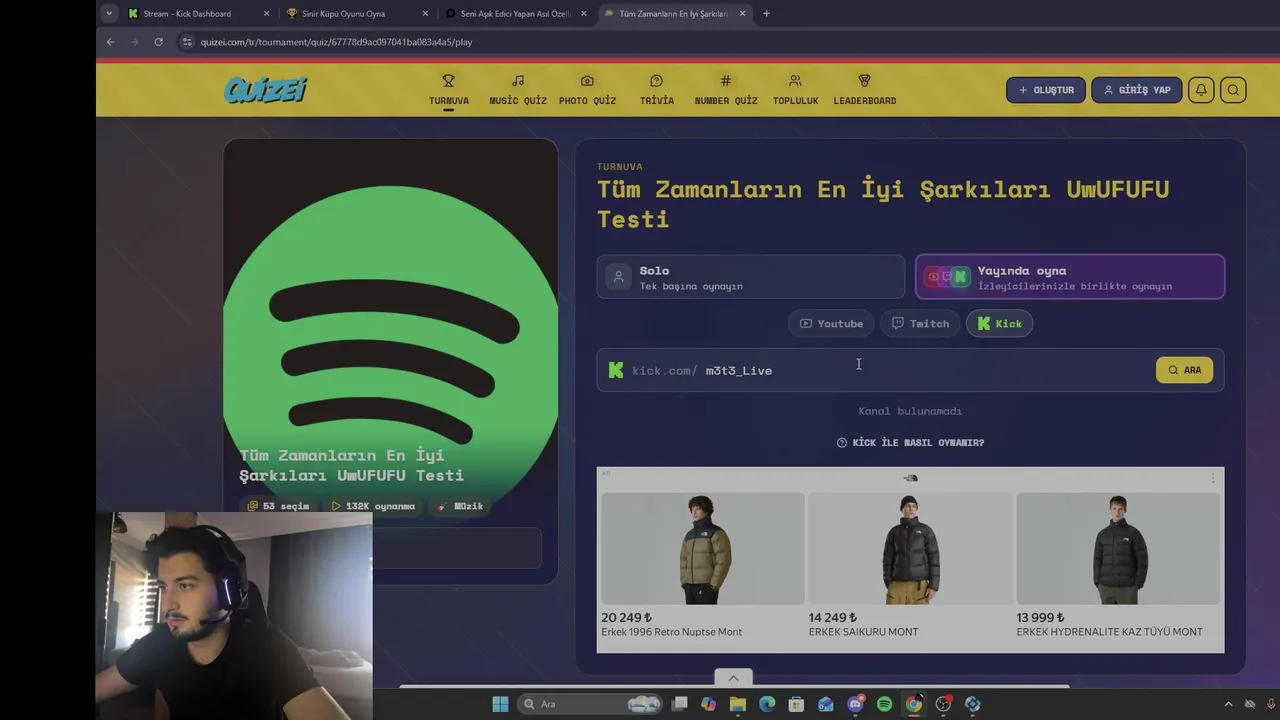Click the kick.com channel name input field
This screenshot has width=1280, height=720.
(x=875, y=370)
